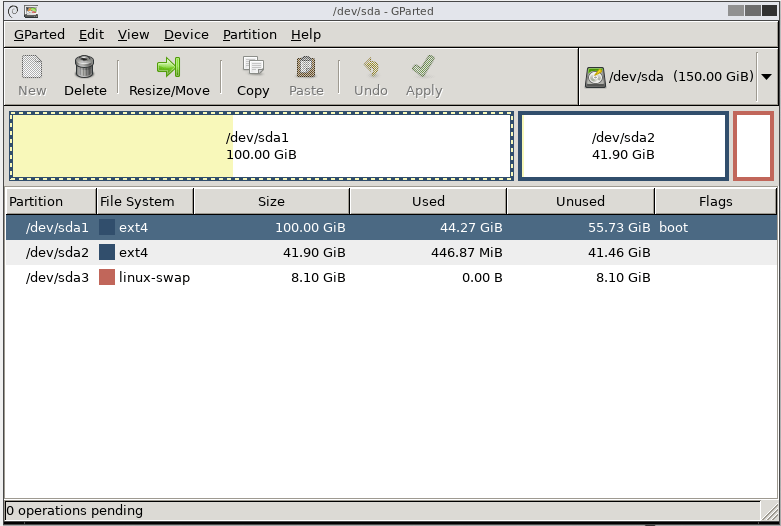Open the GParted menu
The height and width of the screenshot is (526, 781).
39,34
